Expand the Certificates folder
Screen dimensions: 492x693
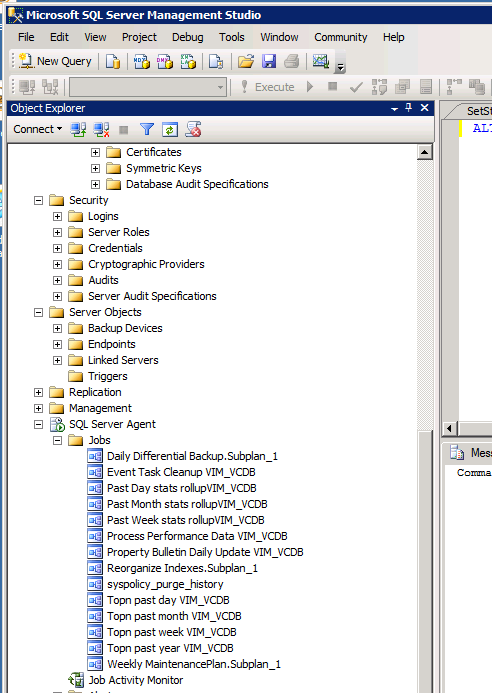(x=95, y=152)
